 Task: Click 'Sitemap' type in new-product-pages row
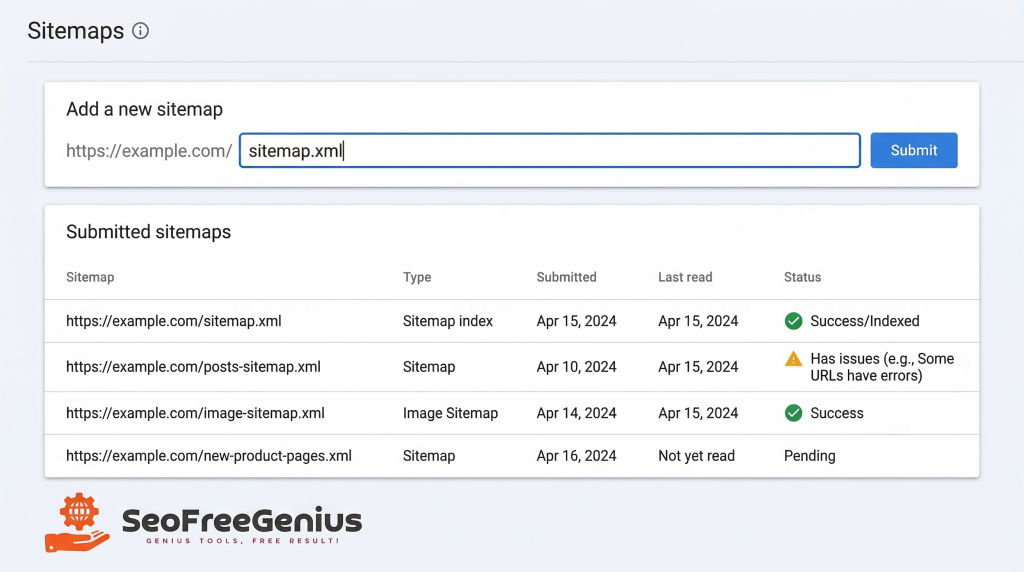429,456
